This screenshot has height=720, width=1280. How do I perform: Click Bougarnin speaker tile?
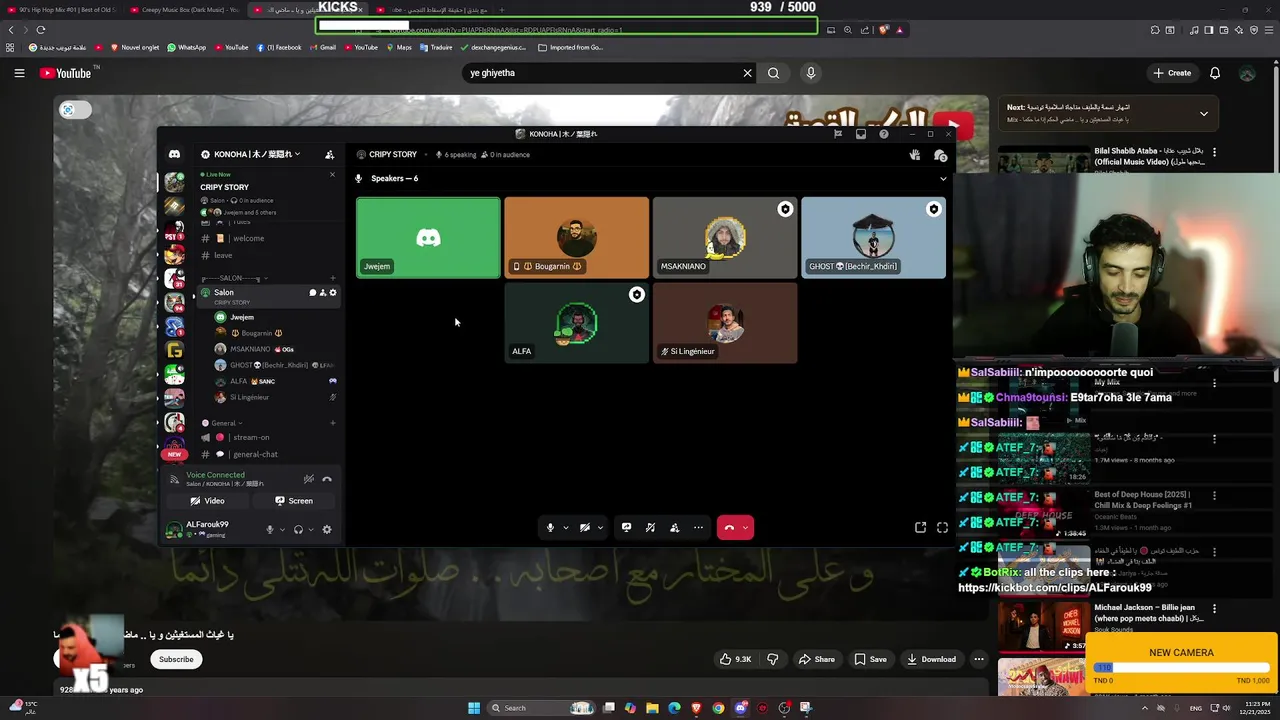(576, 238)
